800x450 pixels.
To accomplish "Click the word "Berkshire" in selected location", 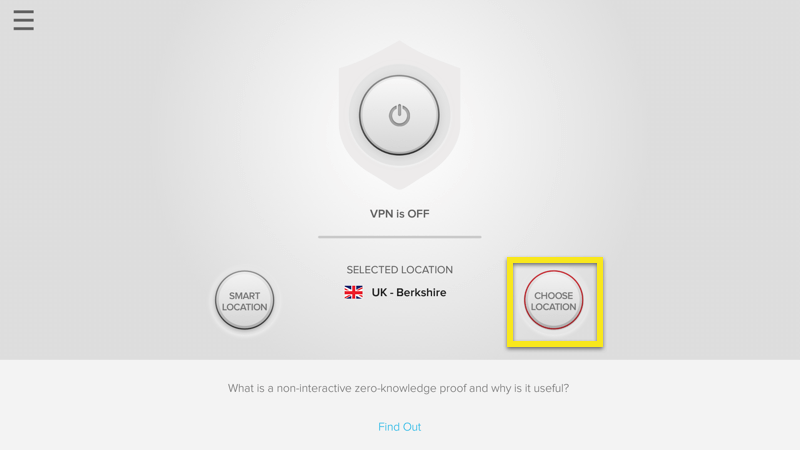I will coord(421,292).
